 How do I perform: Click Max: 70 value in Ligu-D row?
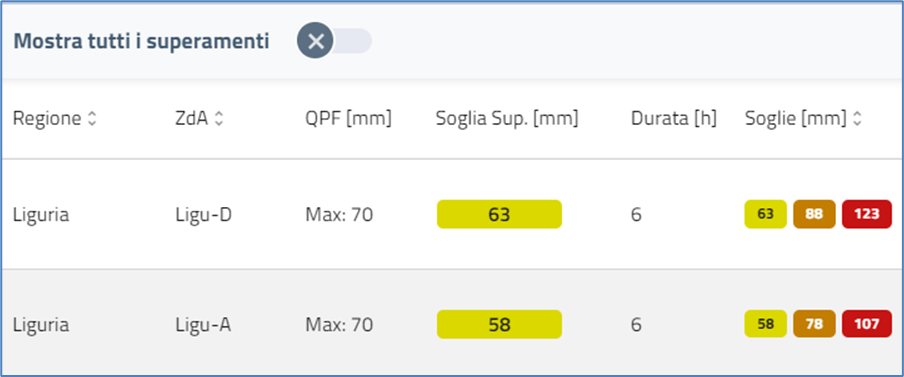click(x=339, y=215)
